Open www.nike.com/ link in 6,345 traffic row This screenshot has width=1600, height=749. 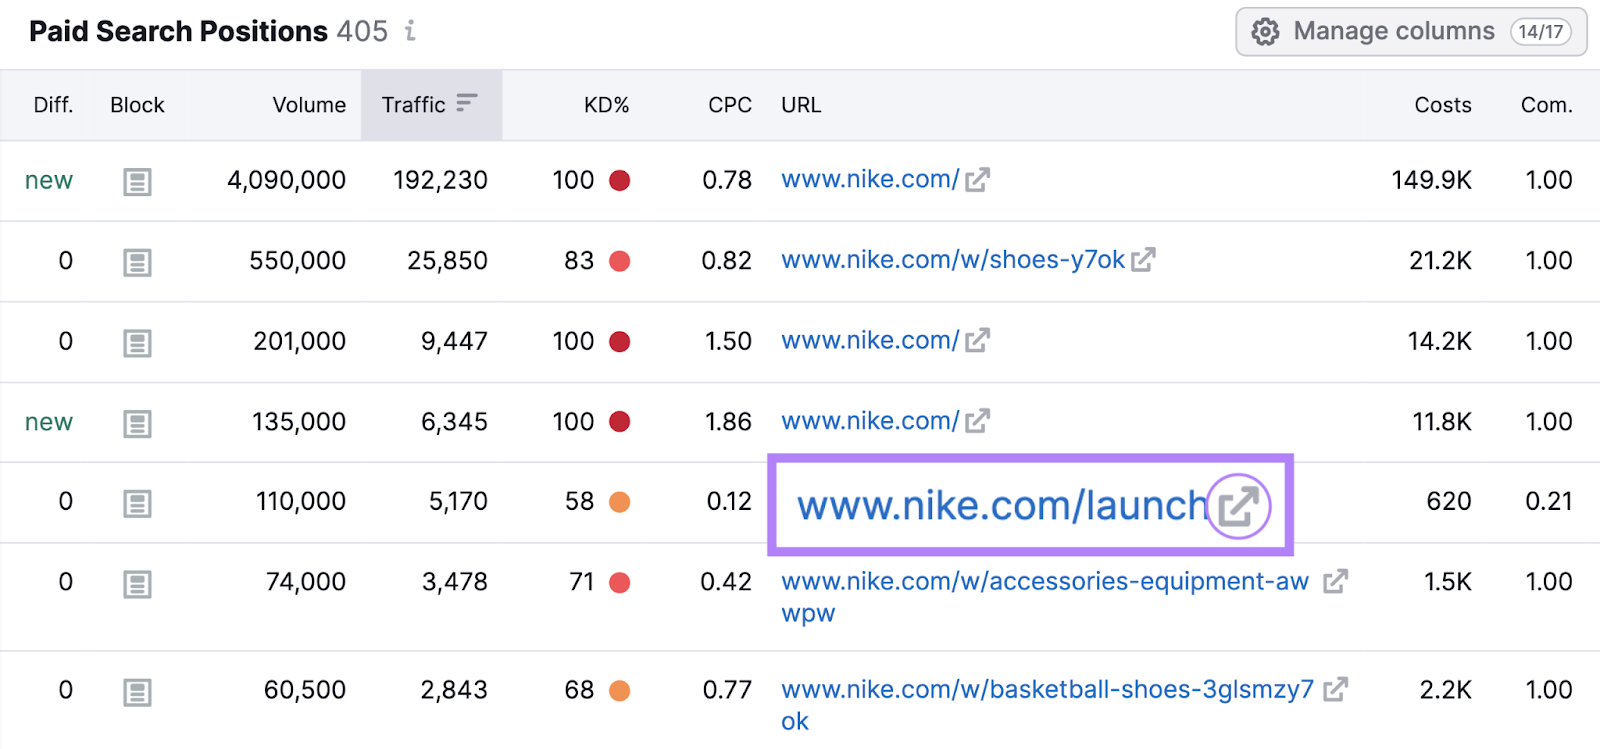click(870, 421)
